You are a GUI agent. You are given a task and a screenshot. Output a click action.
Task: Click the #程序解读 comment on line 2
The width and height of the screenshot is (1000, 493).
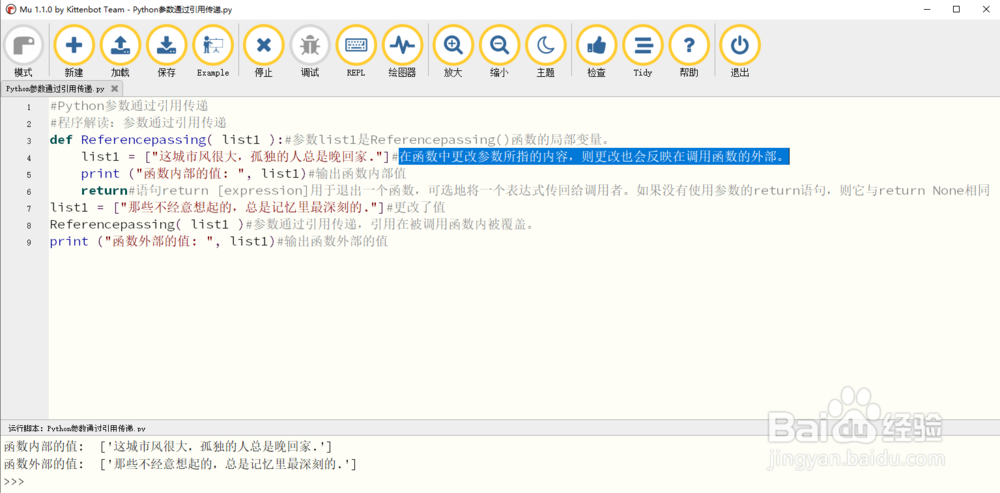(x=138, y=123)
